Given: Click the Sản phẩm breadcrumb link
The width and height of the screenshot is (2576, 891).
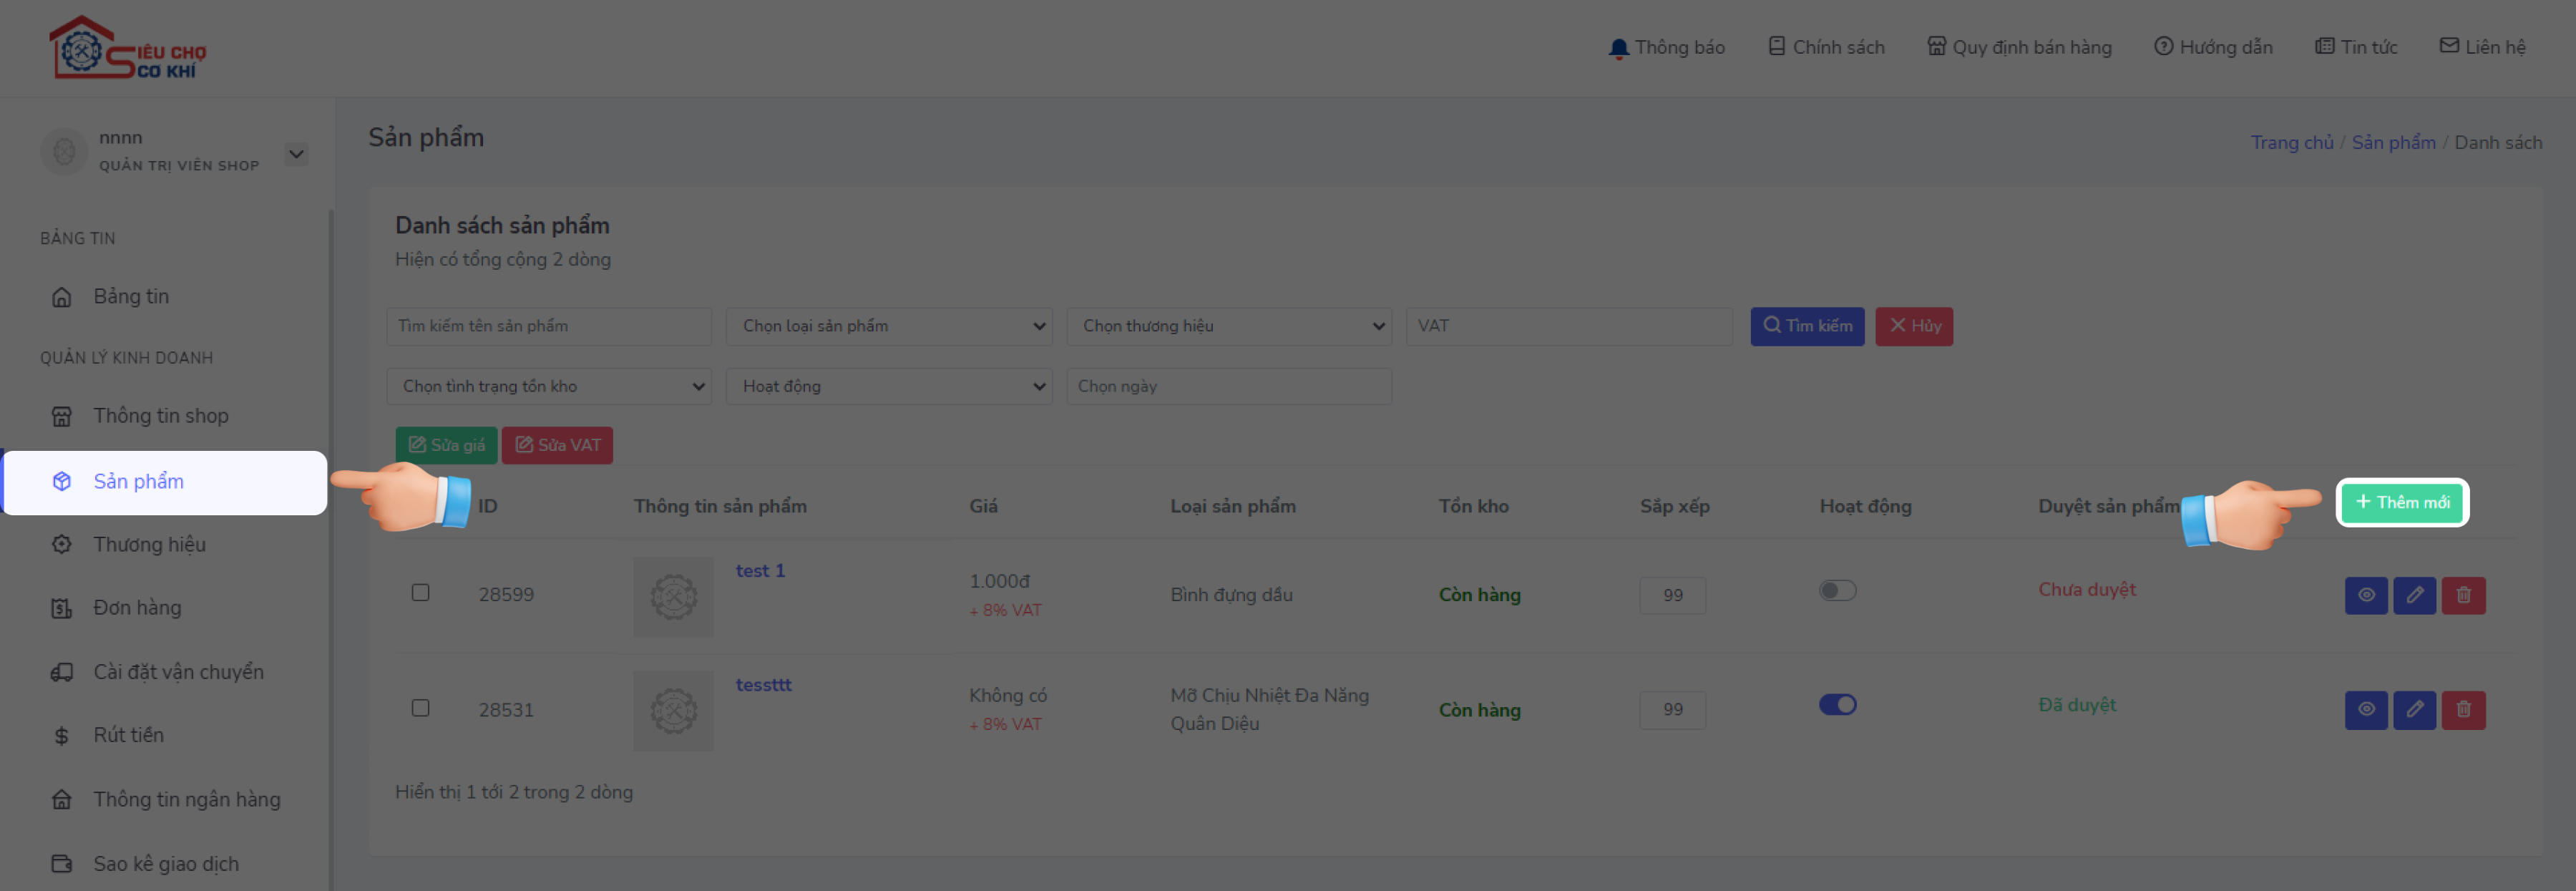Looking at the screenshot, I should 2393,142.
